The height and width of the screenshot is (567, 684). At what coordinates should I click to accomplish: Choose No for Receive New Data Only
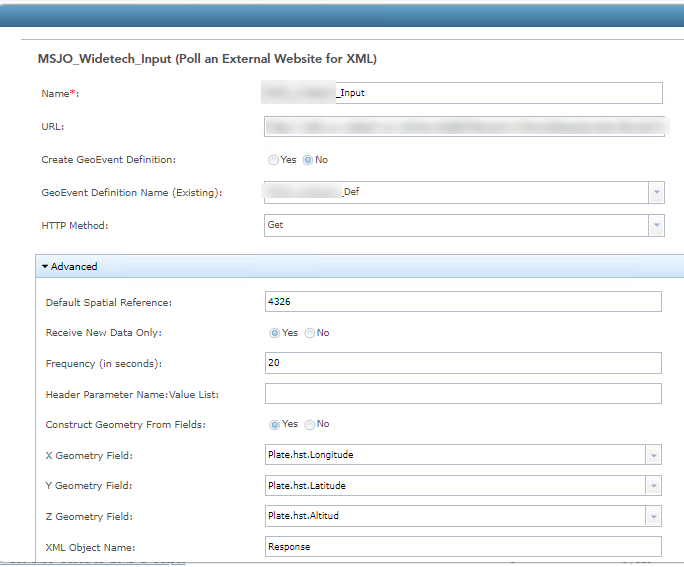tap(310, 333)
